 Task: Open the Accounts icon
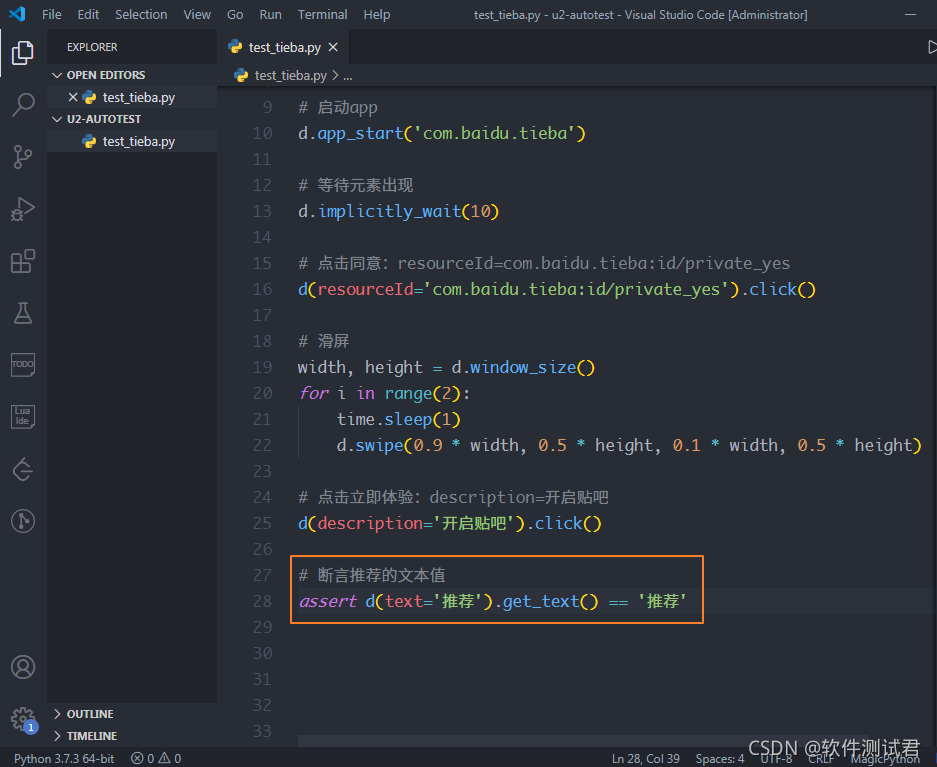23,667
